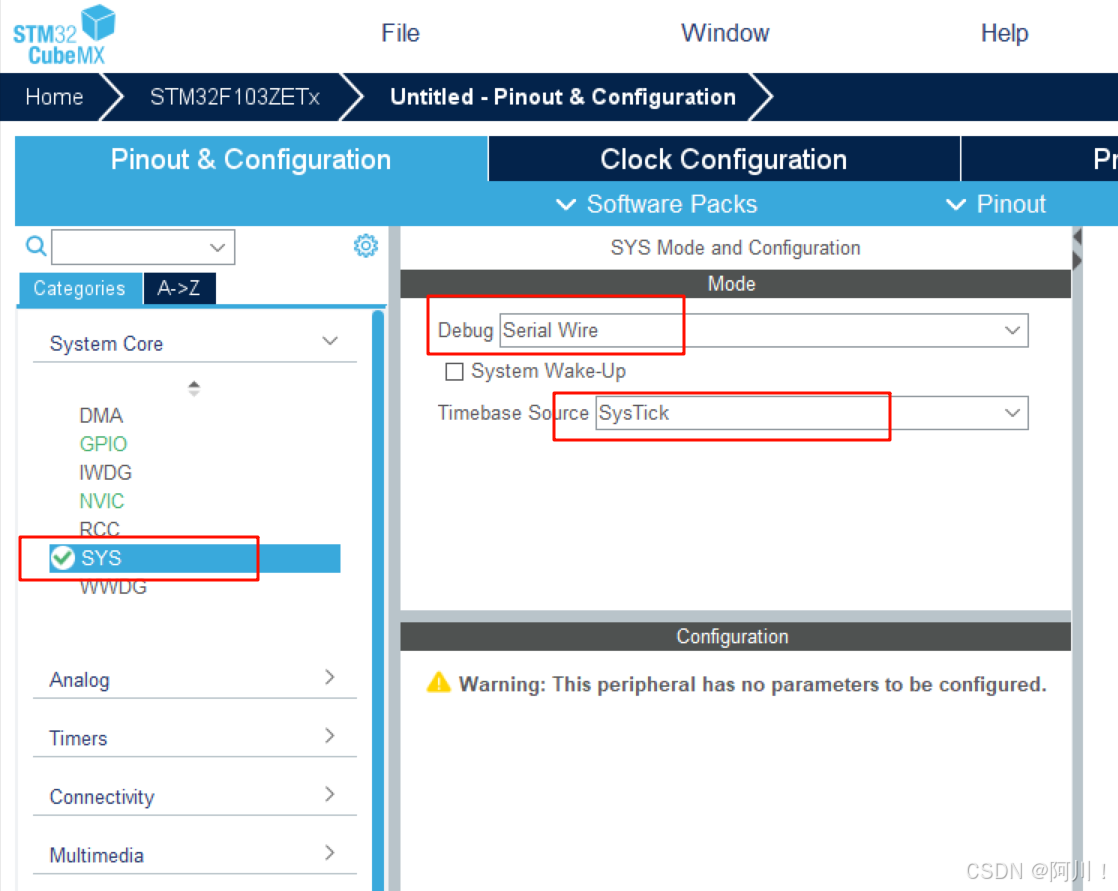Open the File menu
Screen dimensions: 1118x891
(400, 33)
